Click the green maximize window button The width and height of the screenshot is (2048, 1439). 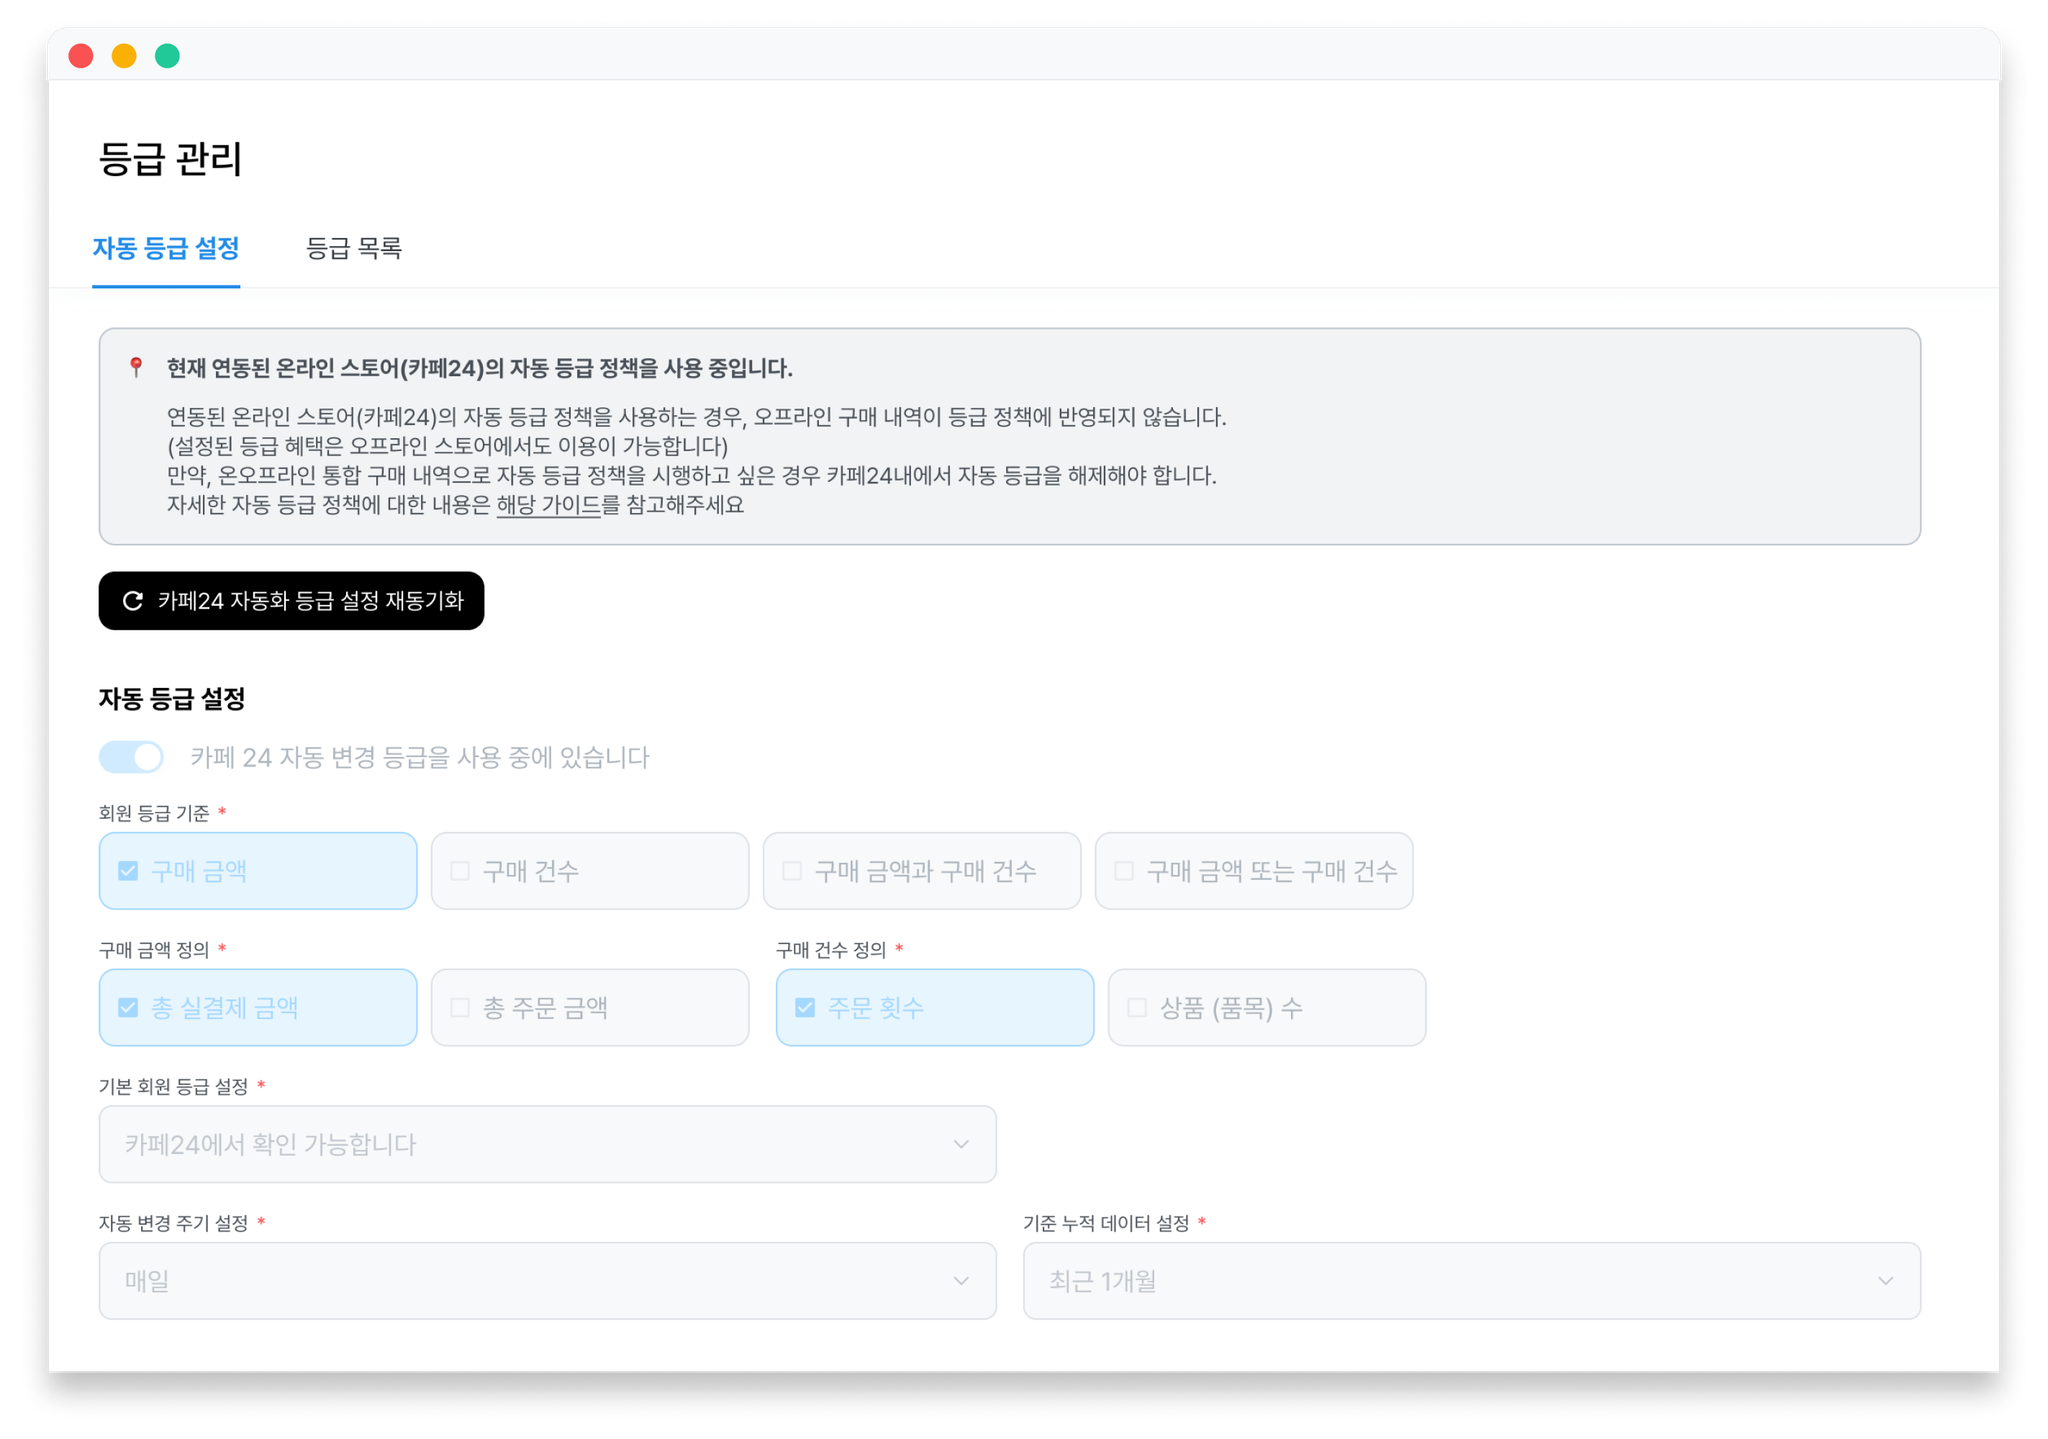click(x=167, y=56)
